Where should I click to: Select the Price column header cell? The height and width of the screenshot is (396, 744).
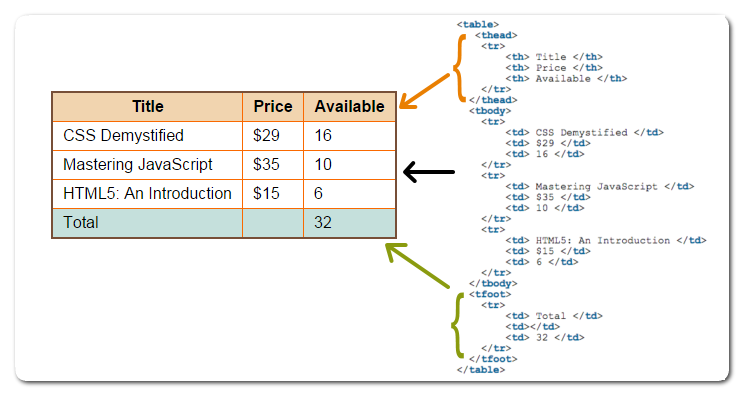pos(273,107)
